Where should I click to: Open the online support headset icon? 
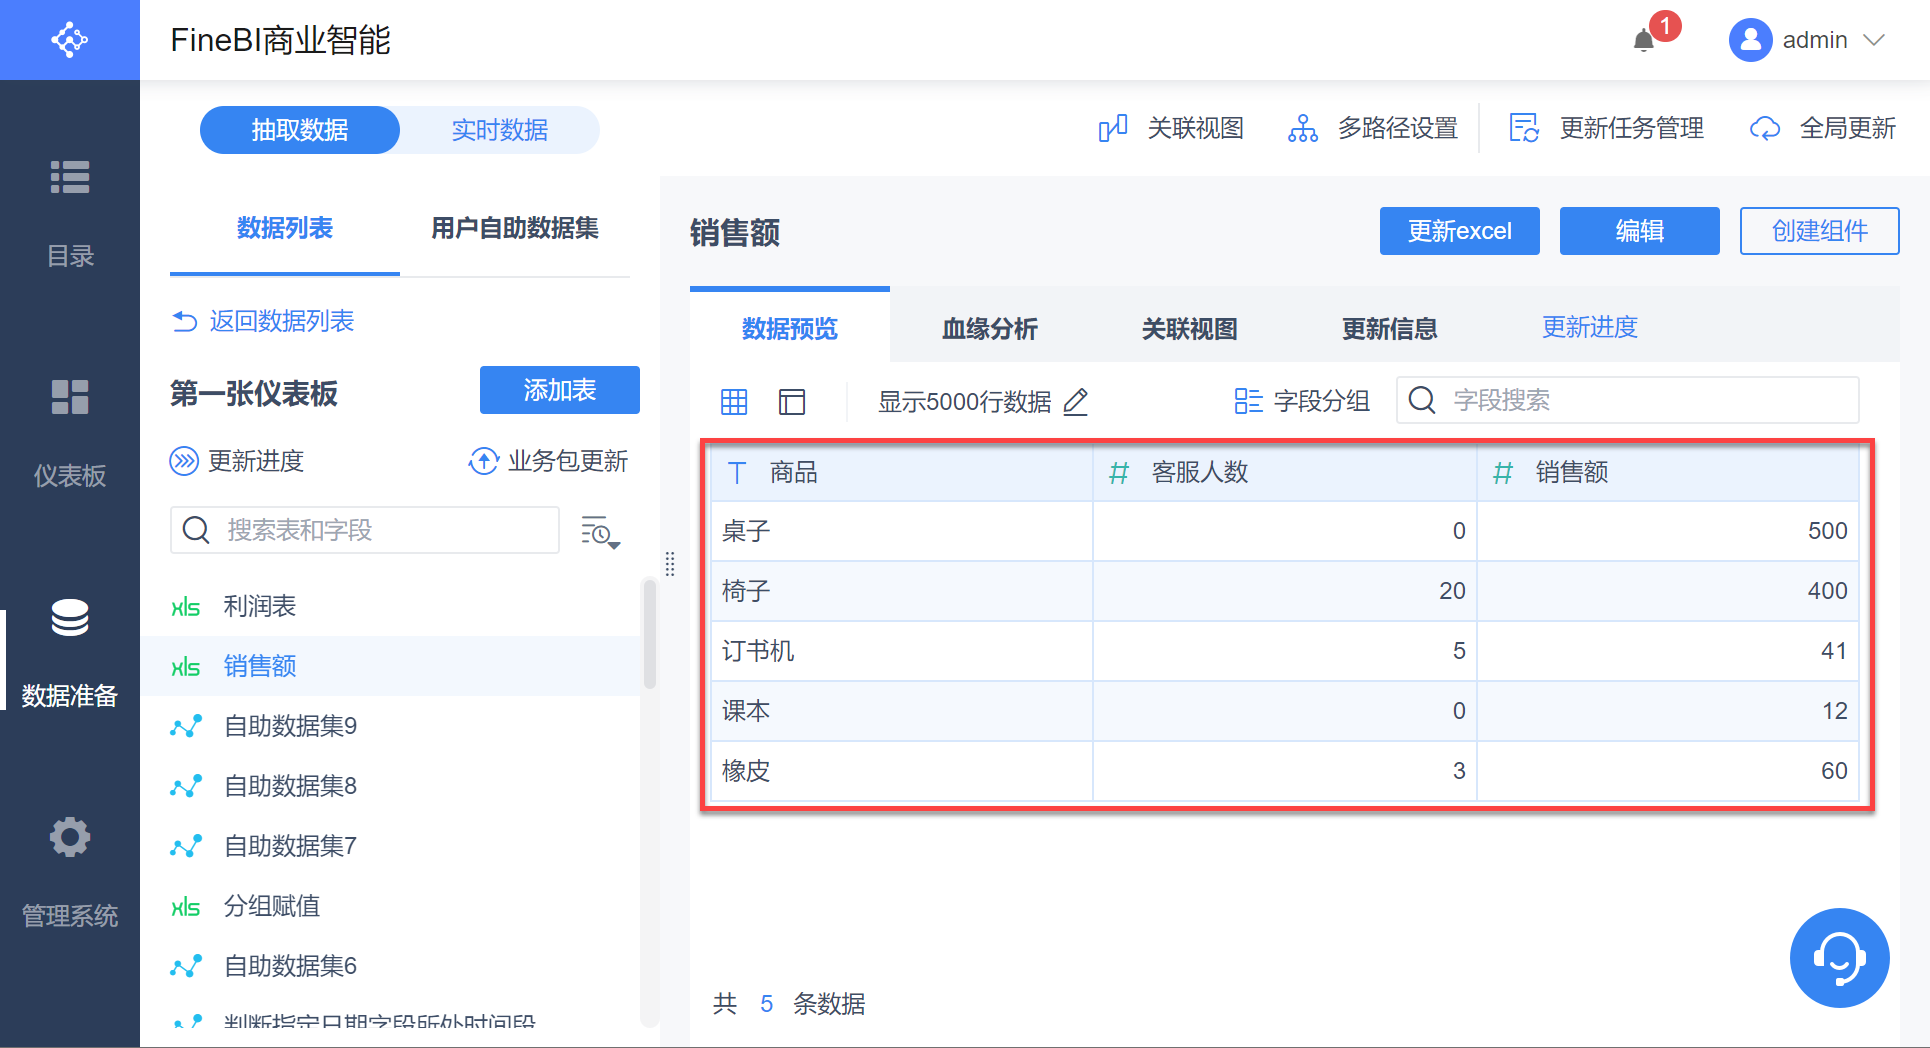pos(1839,958)
